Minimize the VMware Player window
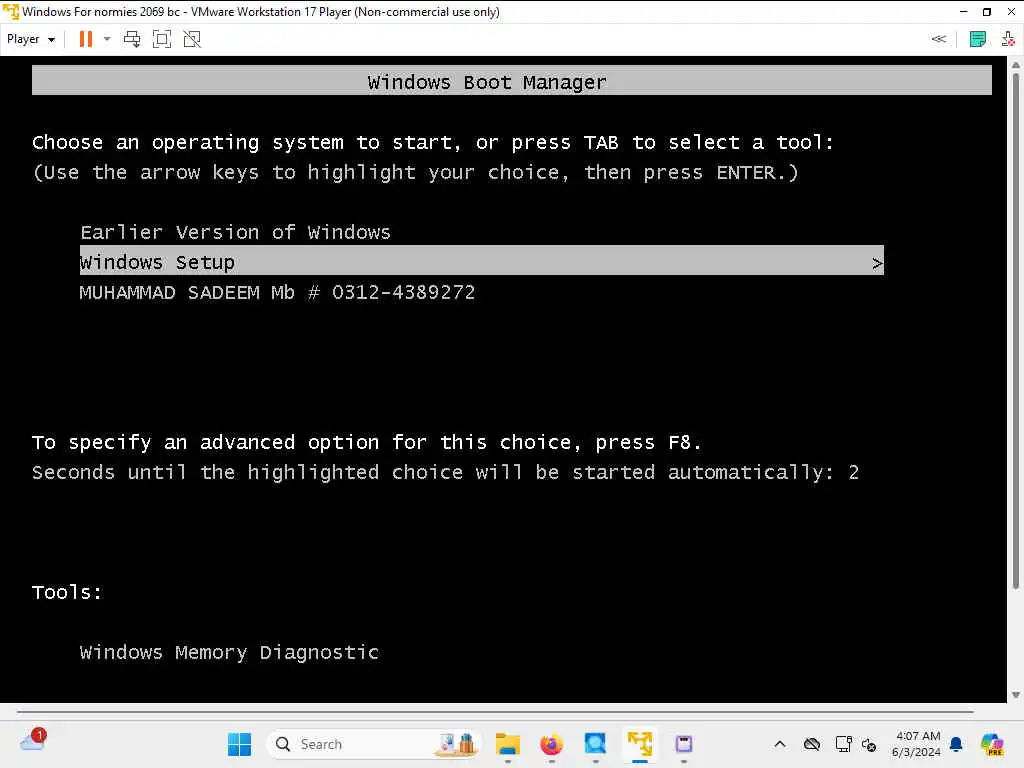 click(963, 12)
